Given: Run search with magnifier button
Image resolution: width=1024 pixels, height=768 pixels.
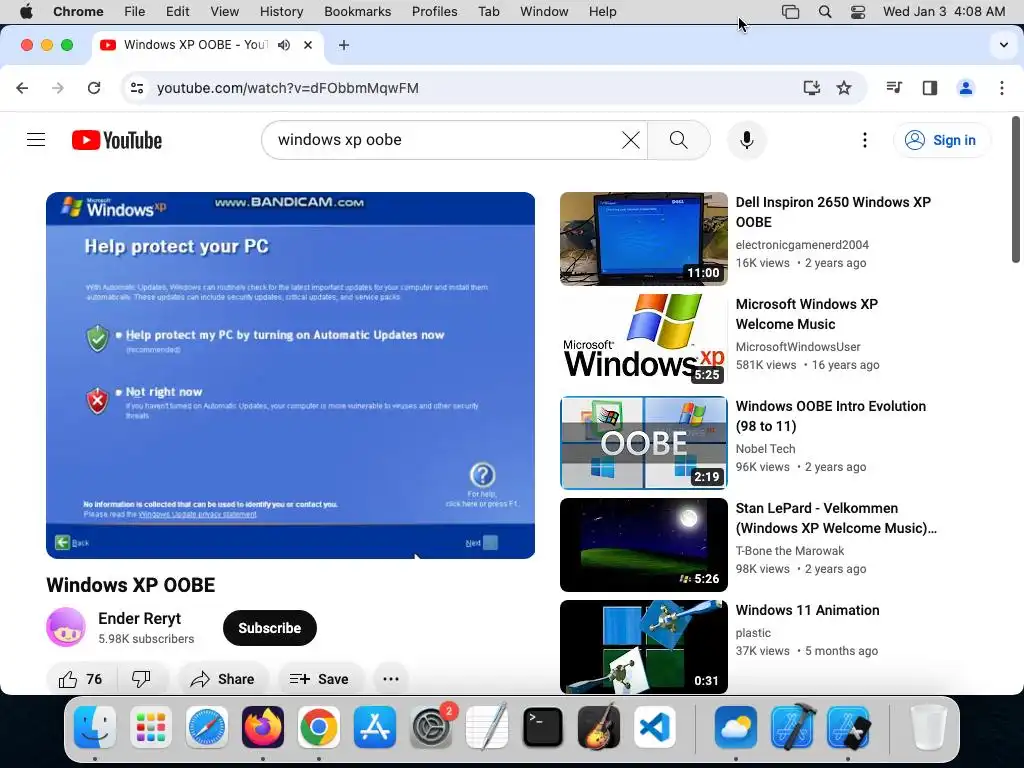Looking at the screenshot, I should pos(679,140).
